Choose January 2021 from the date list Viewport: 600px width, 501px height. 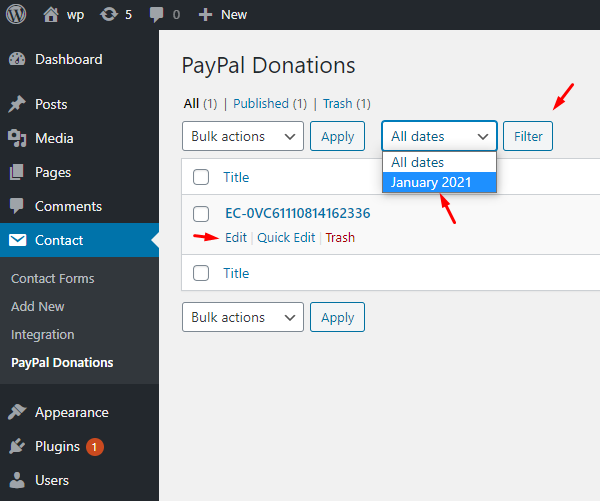pyautogui.click(x=431, y=182)
